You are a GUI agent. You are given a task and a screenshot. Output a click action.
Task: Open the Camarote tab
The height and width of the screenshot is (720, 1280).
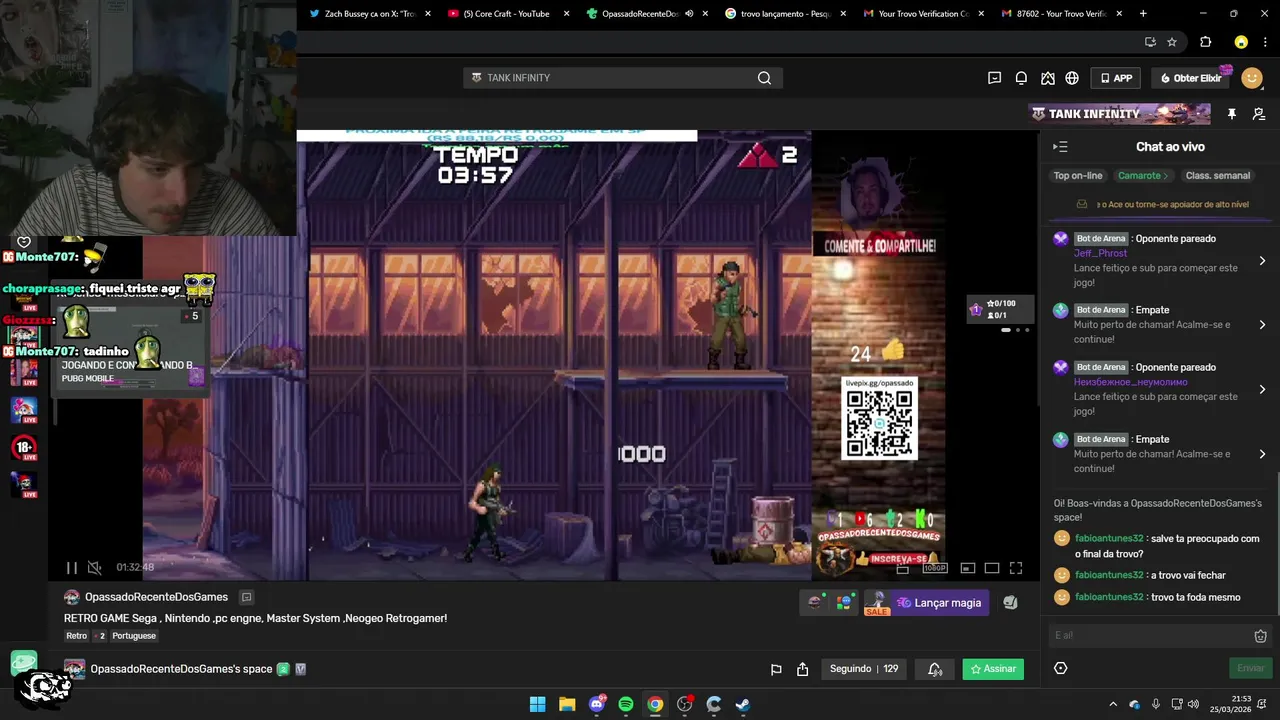point(1143,176)
